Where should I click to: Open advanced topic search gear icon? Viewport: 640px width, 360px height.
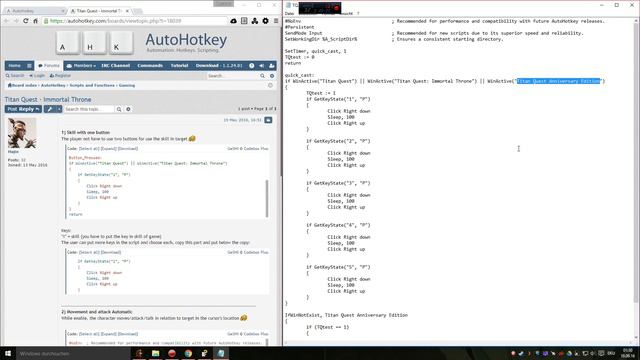tap(128, 109)
